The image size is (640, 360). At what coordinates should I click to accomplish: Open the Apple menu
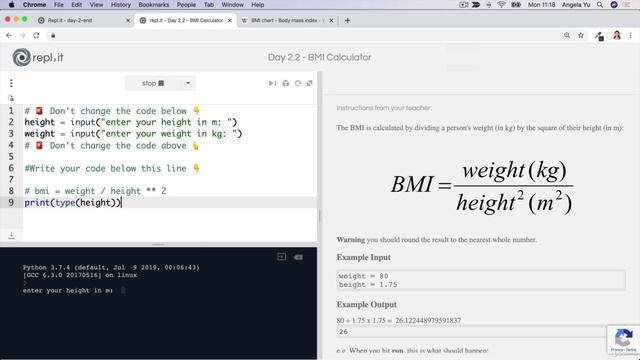(x=11, y=5)
